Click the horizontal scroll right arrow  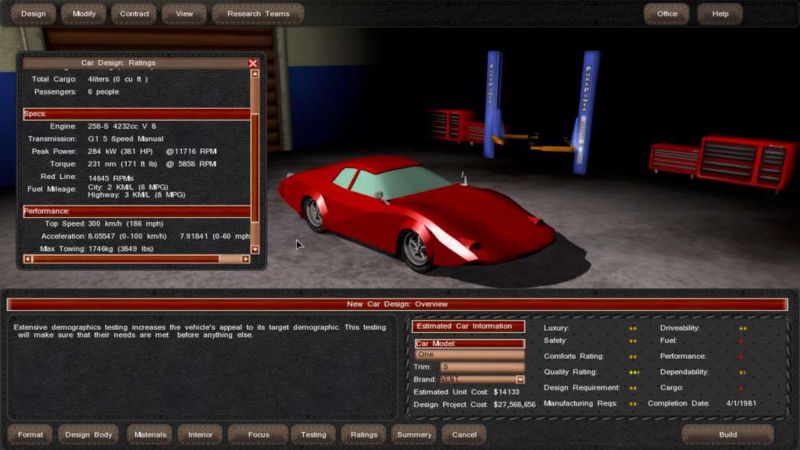point(245,259)
